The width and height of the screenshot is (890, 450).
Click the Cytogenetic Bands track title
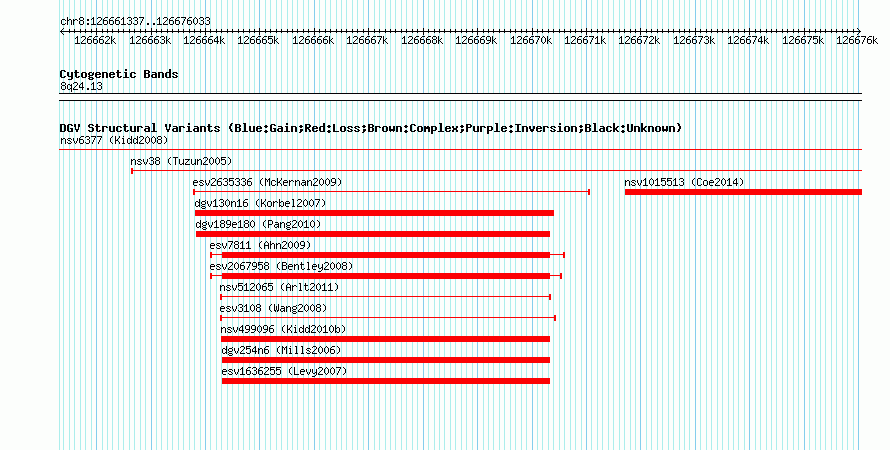pos(119,74)
